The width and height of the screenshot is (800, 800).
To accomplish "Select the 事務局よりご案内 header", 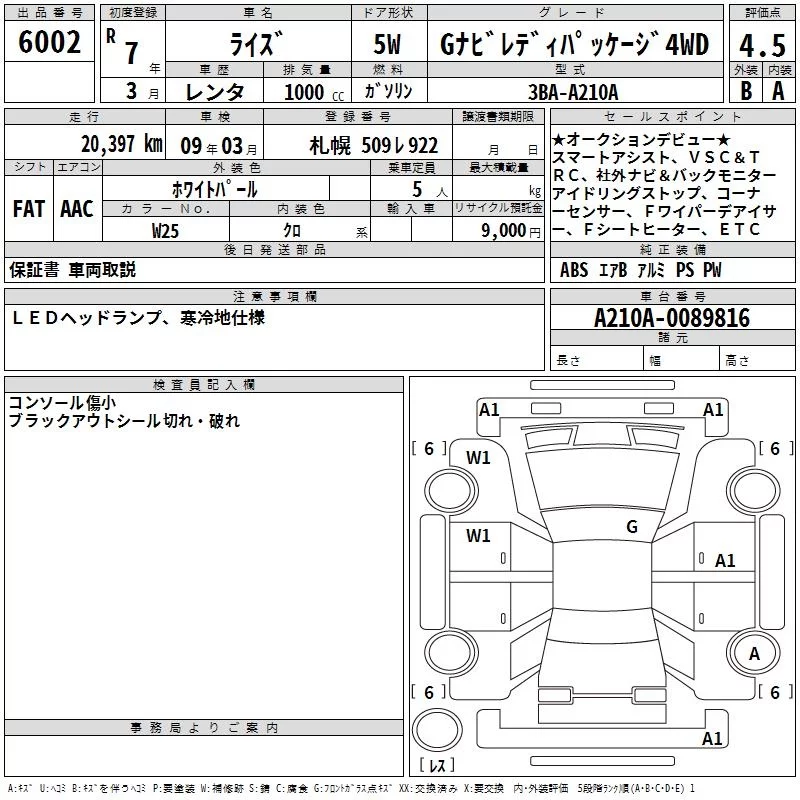I will tap(204, 728).
